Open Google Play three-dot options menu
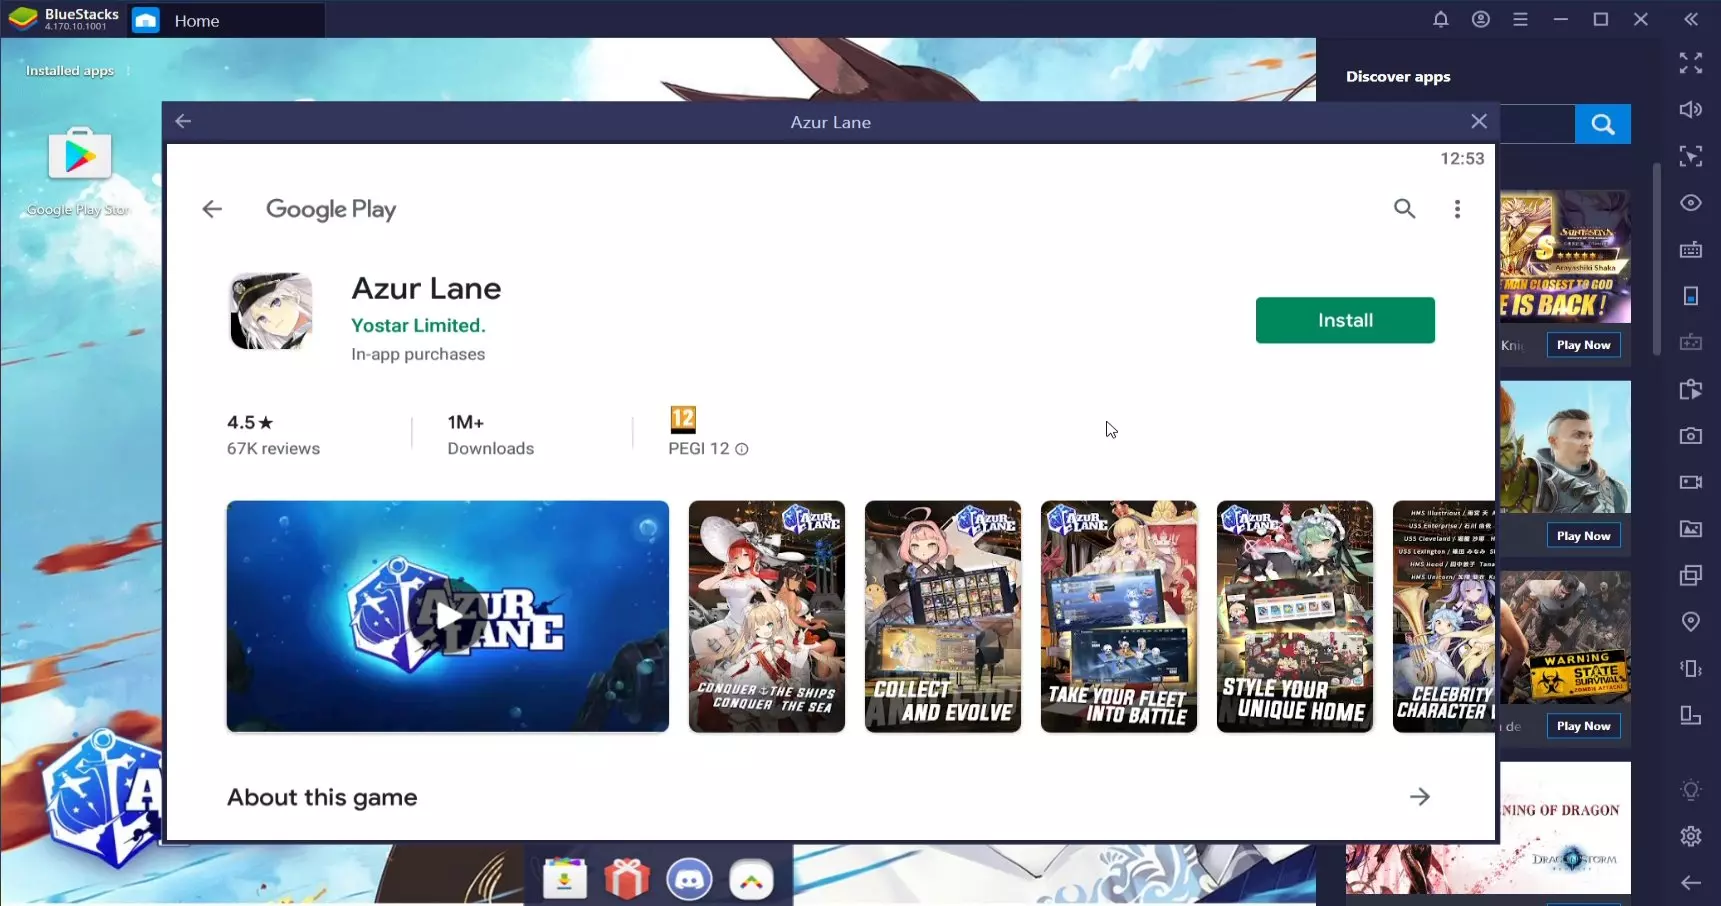This screenshot has width=1721, height=906. 1456,209
